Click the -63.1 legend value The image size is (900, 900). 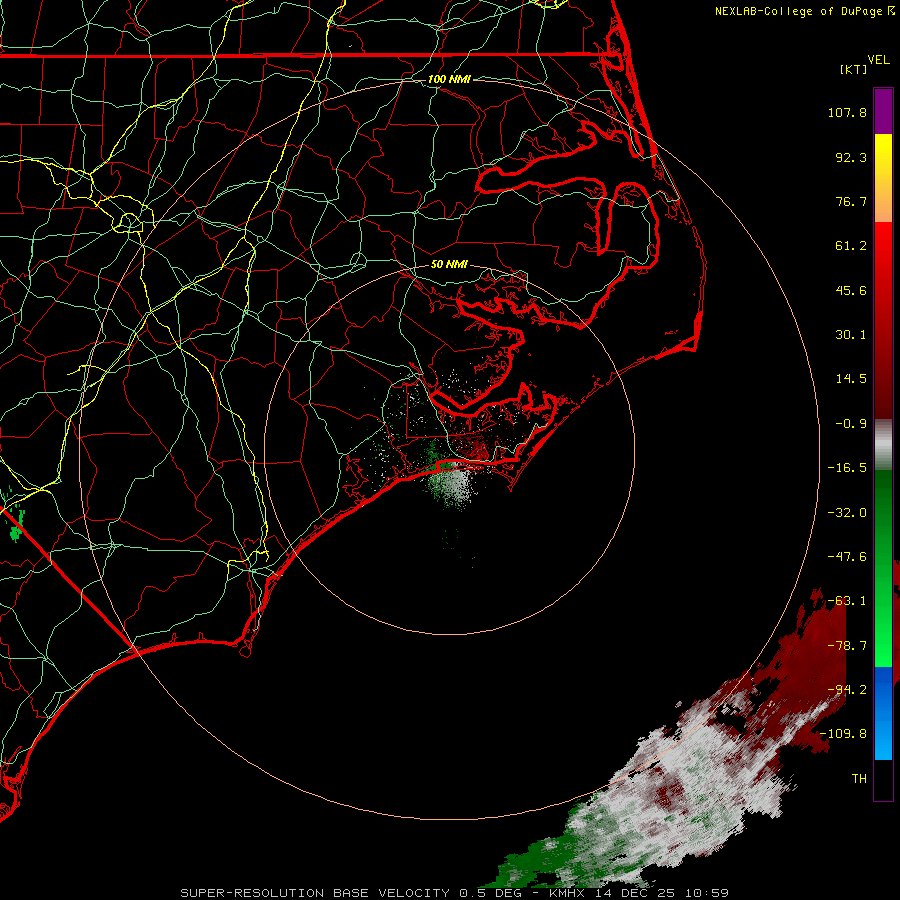tap(847, 601)
